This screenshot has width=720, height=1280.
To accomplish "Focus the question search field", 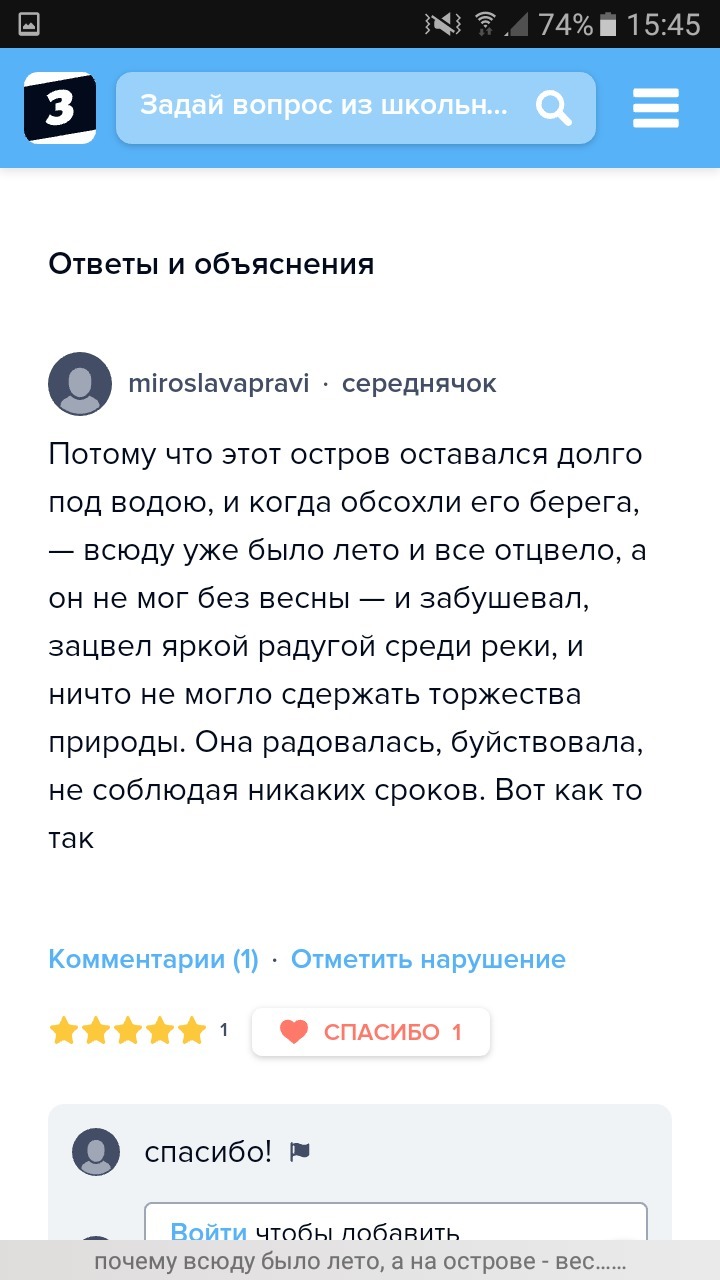I will pos(325,107).
